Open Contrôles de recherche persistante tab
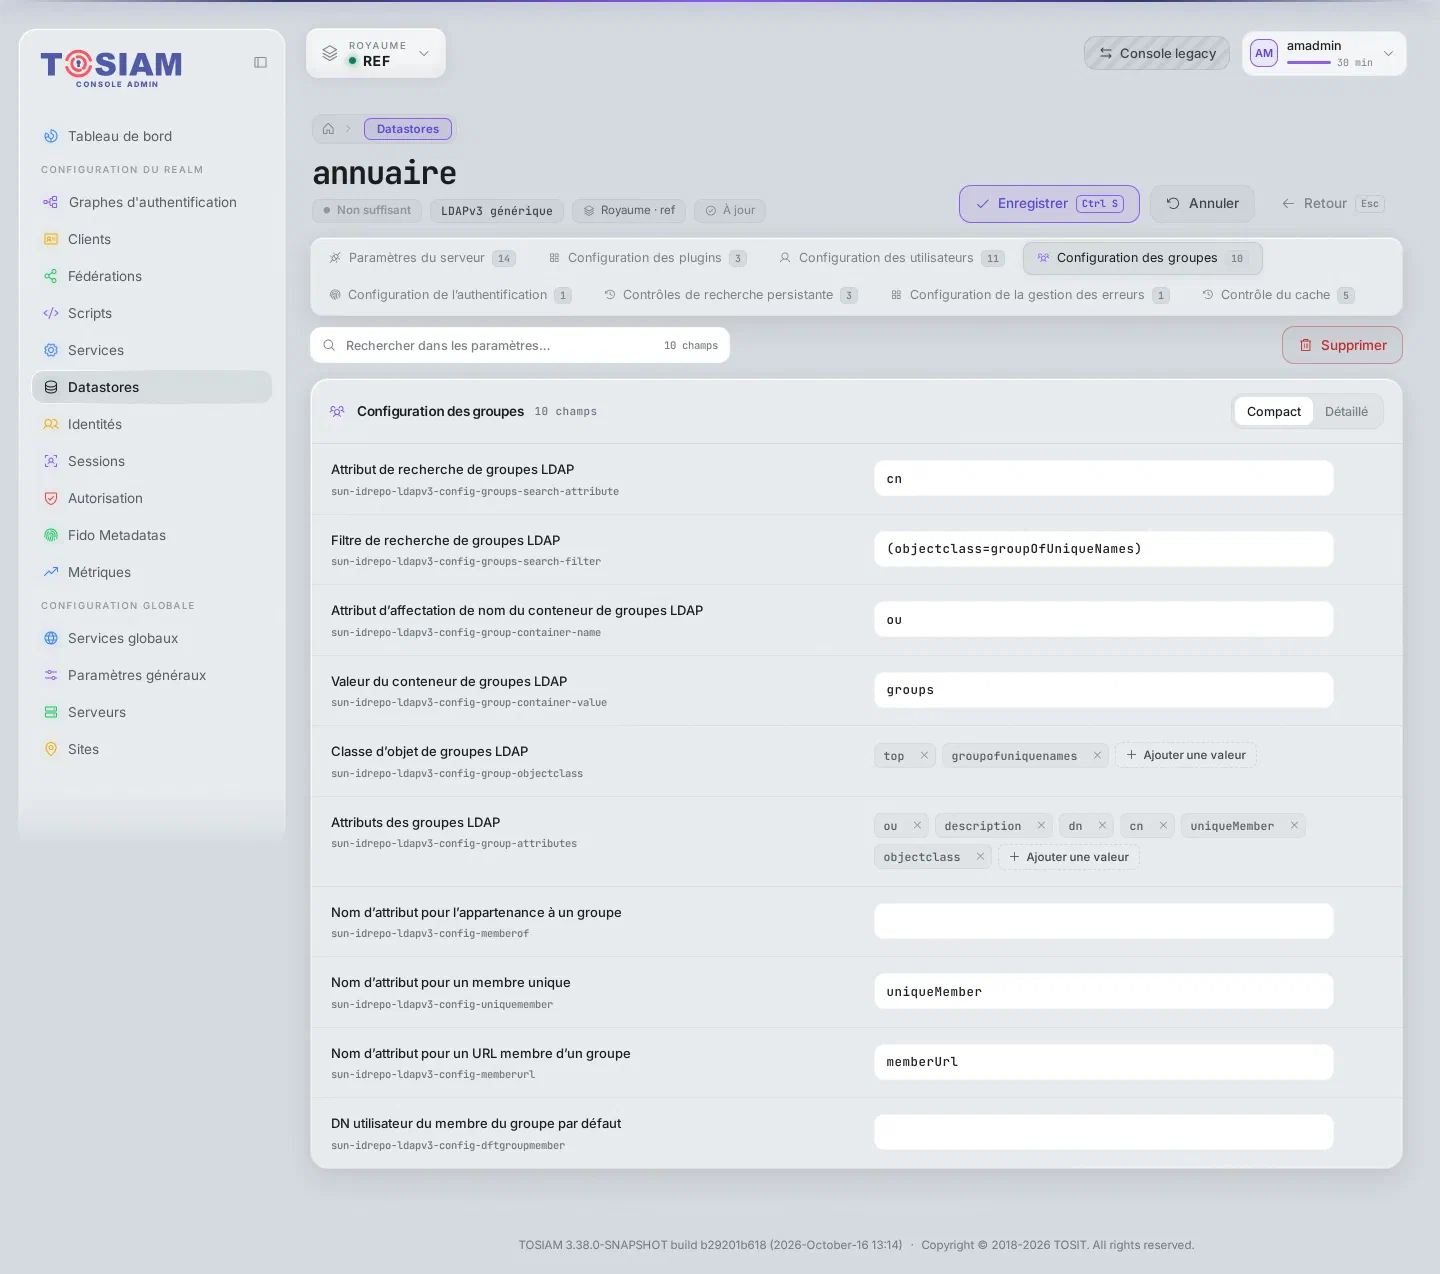The height and width of the screenshot is (1274, 1440). tap(730, 295)
